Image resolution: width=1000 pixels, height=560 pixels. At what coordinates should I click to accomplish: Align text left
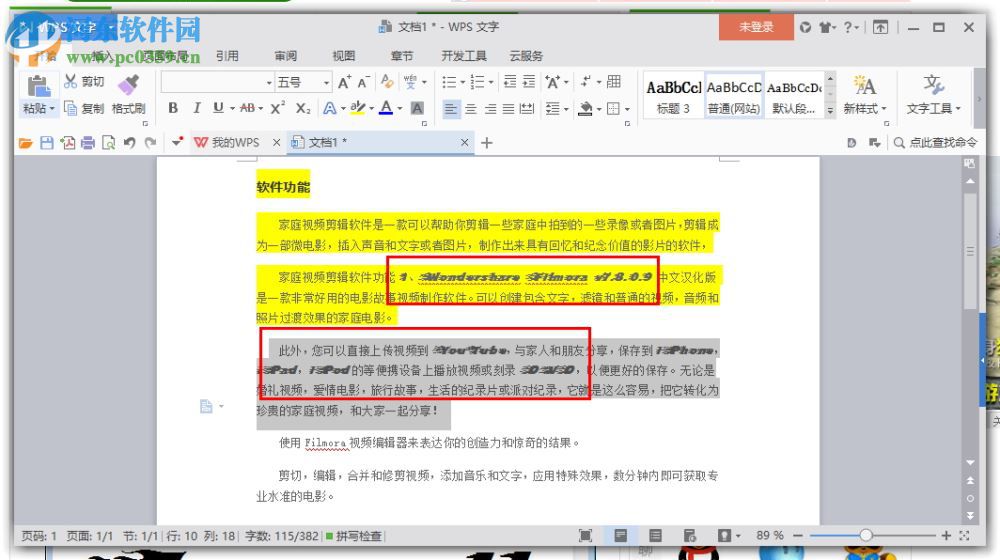(451, 109)
